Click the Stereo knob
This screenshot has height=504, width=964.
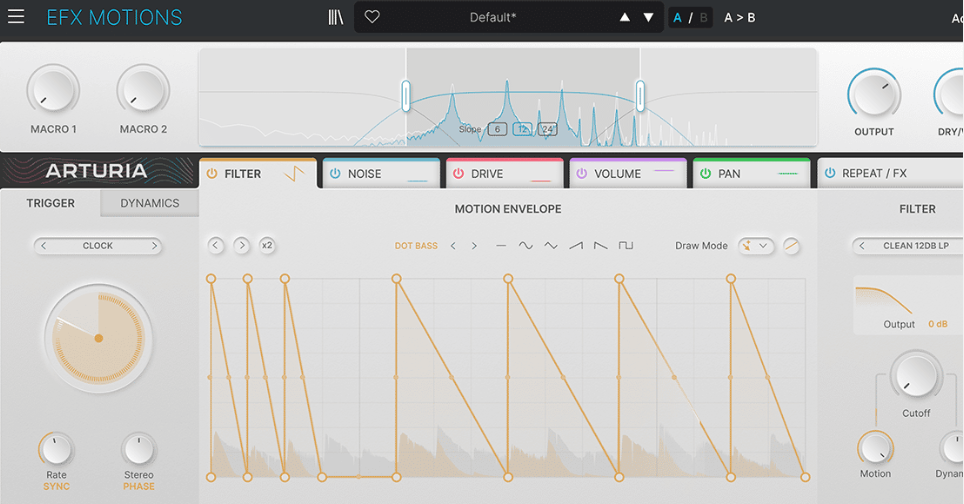pyautogui.click(x=139, y=449)
